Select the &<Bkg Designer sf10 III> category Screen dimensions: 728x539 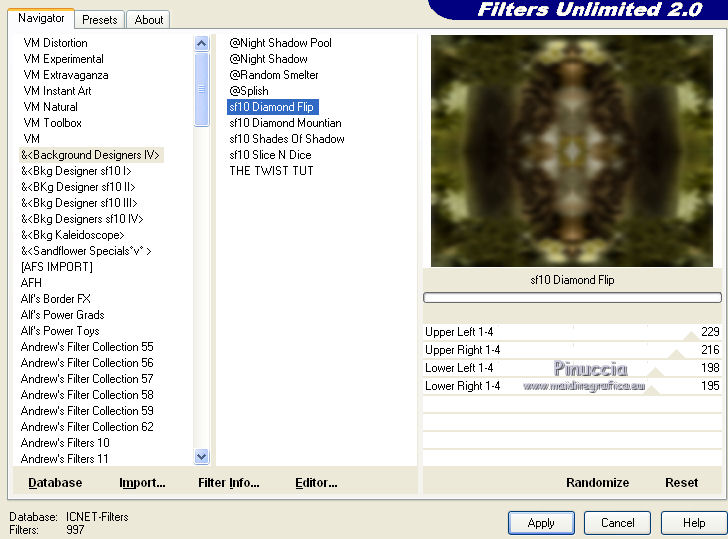pos(79,203)
